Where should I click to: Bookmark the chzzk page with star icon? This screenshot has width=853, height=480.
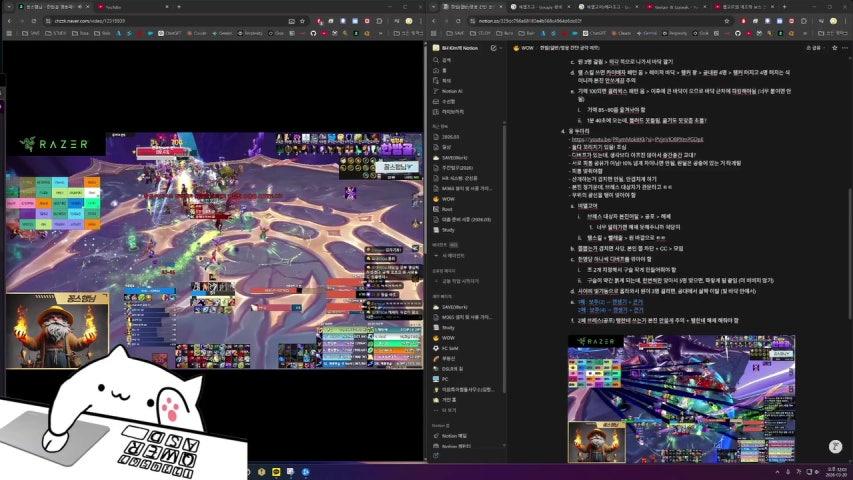[x=302, y=21]
